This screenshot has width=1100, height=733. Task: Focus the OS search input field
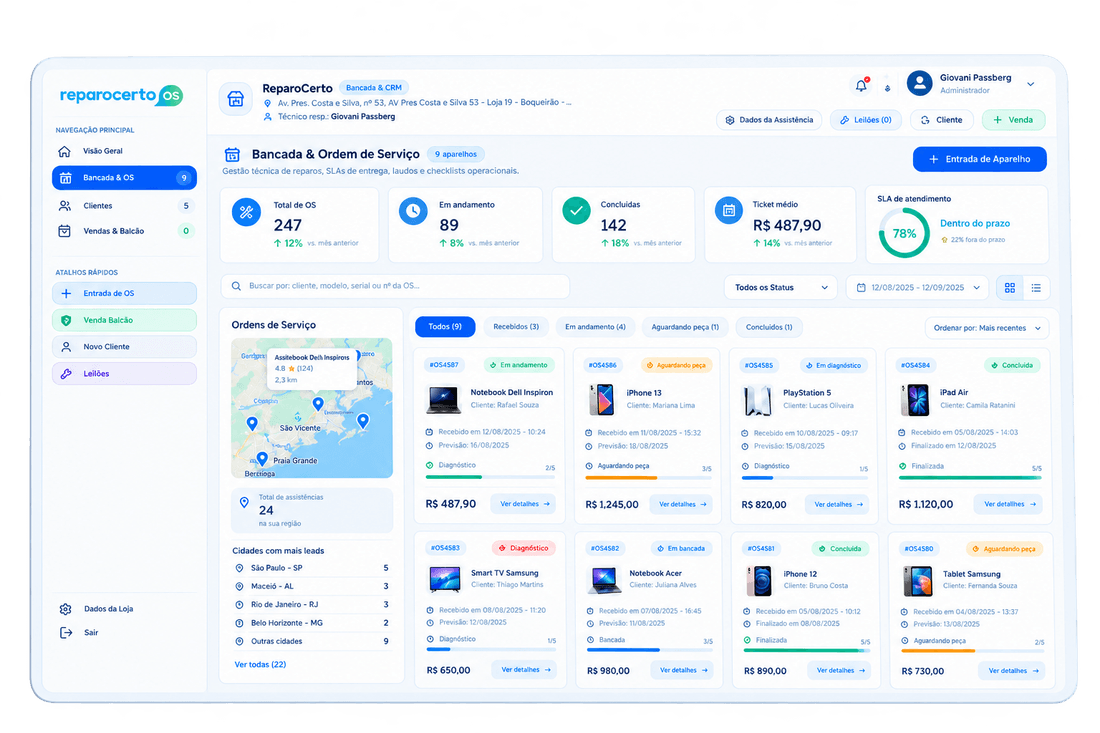click(395, 286)
